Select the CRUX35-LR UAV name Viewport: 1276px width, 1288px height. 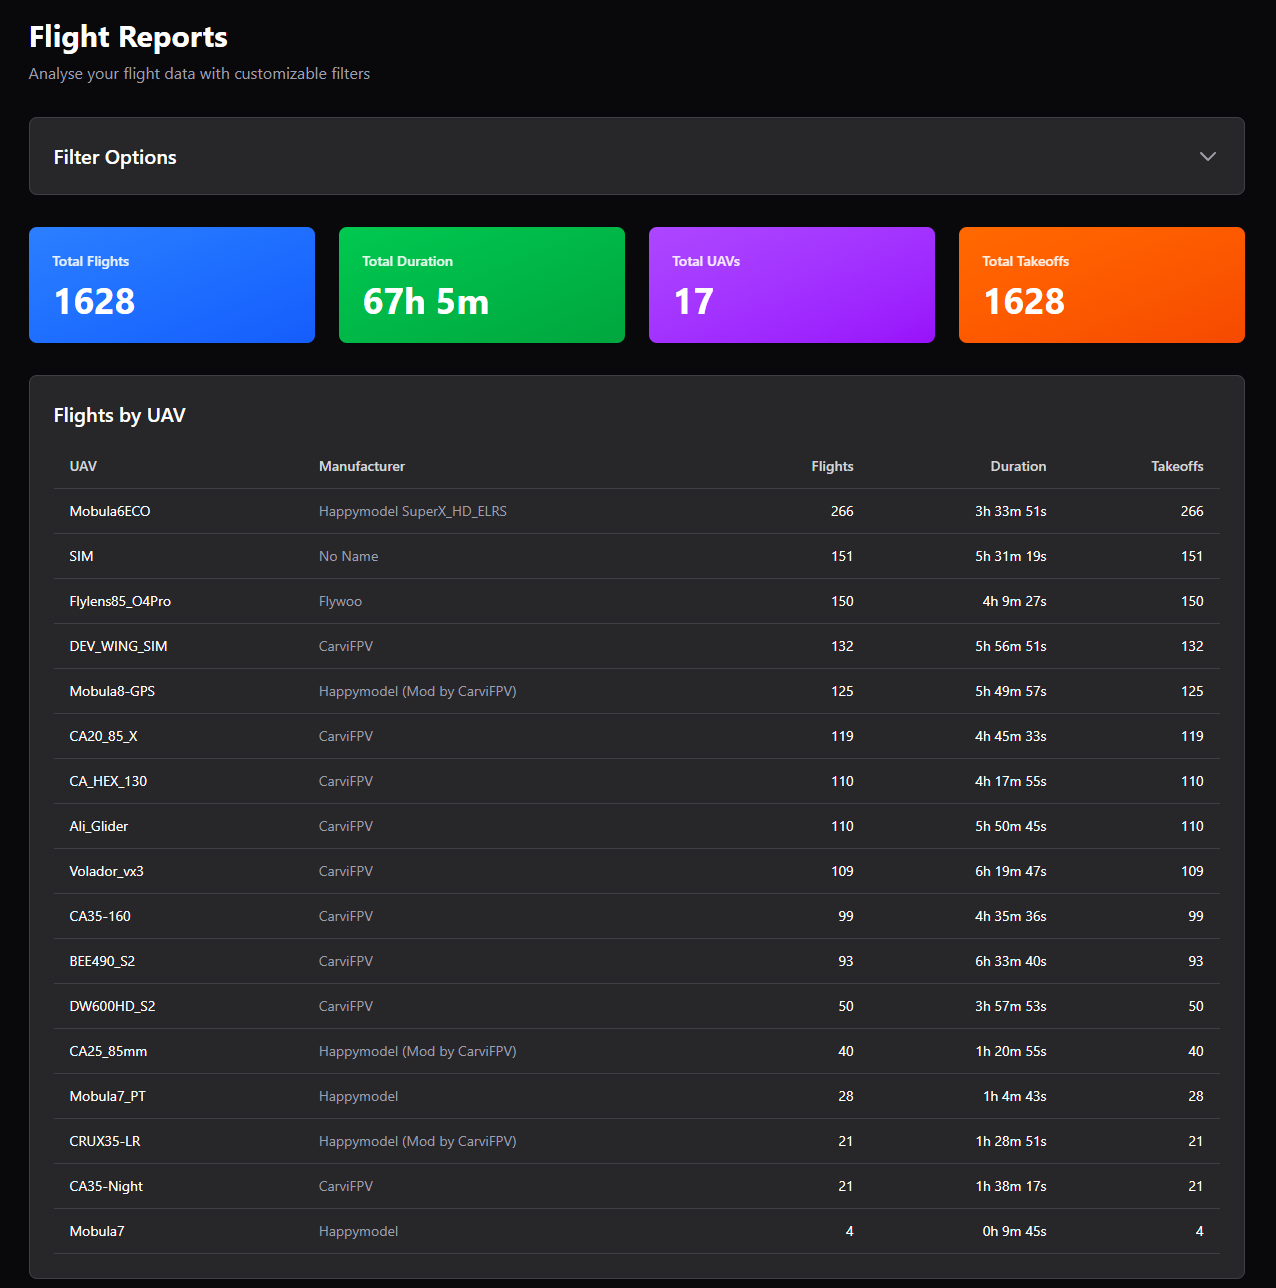[x=105, y=1141]
